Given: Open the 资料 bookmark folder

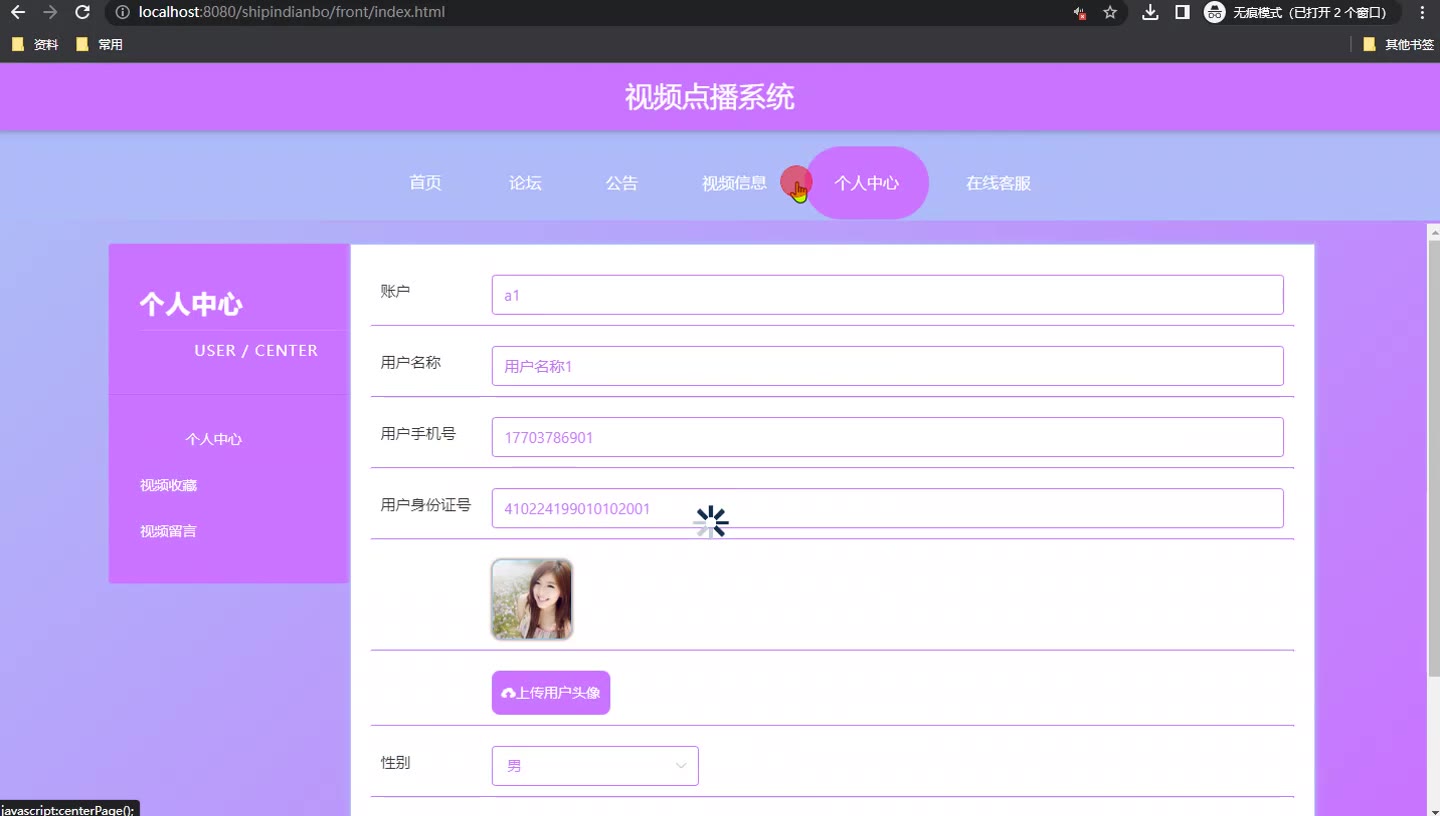Looking at the screenshot, I should click(x=35, y=45).
